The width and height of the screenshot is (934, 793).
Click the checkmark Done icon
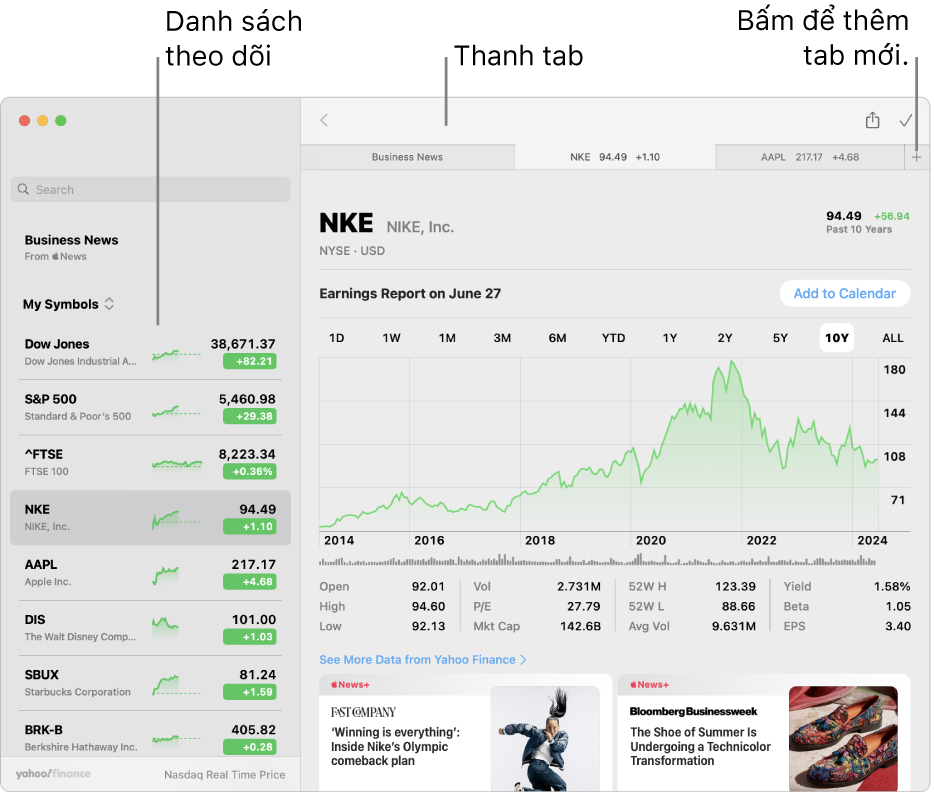coord(906,120)
